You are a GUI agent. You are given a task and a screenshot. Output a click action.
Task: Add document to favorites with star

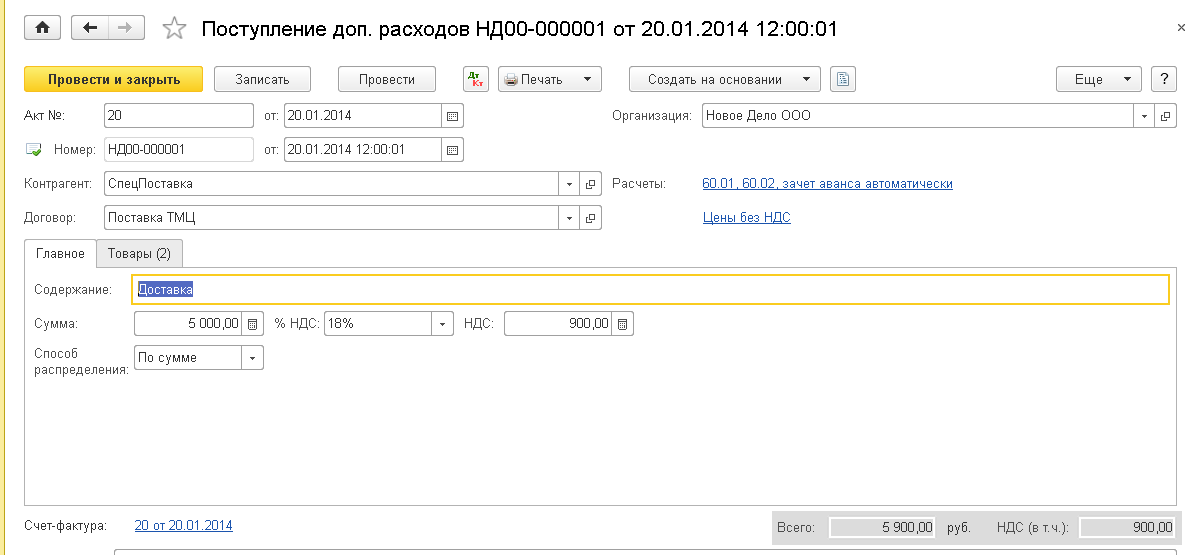[174, 29]
